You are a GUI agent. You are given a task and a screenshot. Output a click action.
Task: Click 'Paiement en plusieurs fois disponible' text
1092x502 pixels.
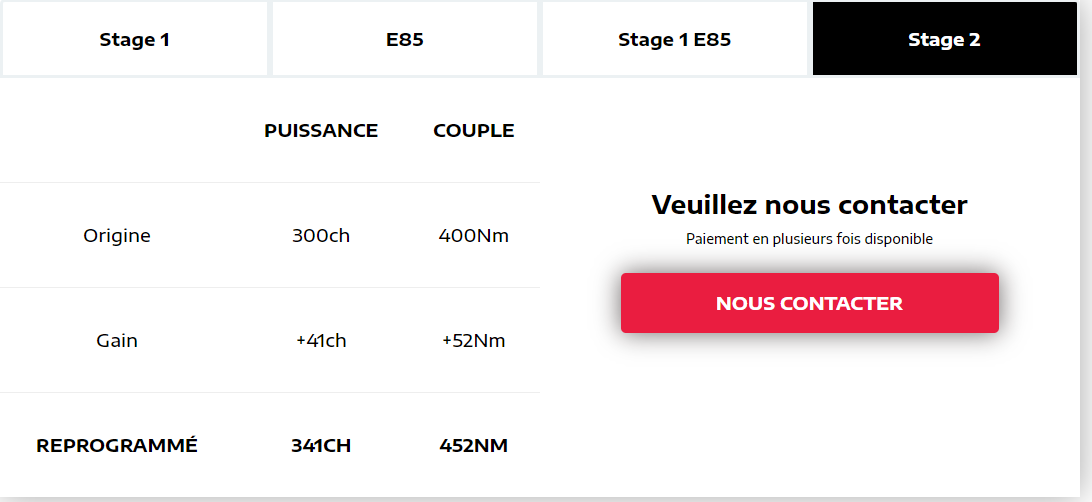click(809, 239)
